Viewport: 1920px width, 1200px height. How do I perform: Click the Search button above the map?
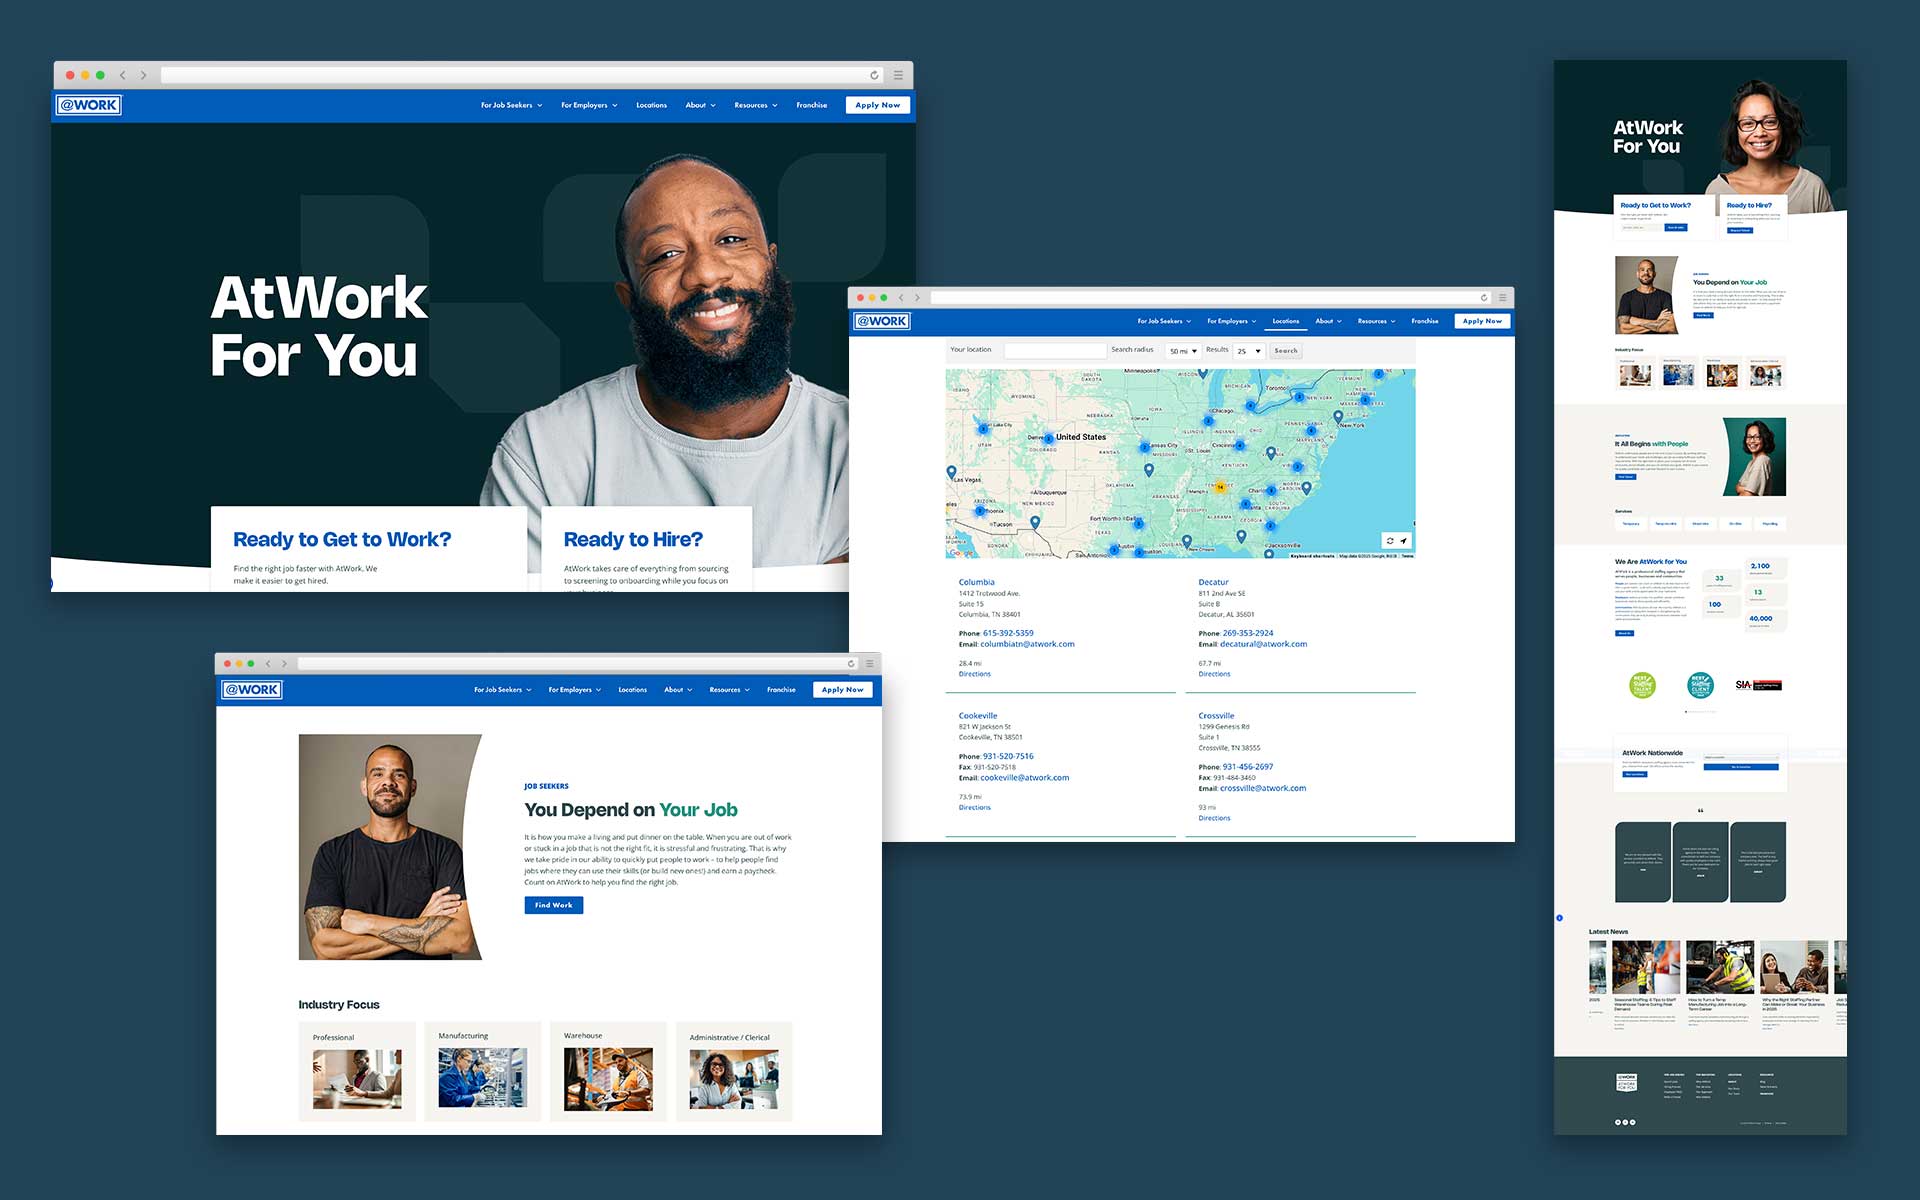click(x=1286, y=351)
